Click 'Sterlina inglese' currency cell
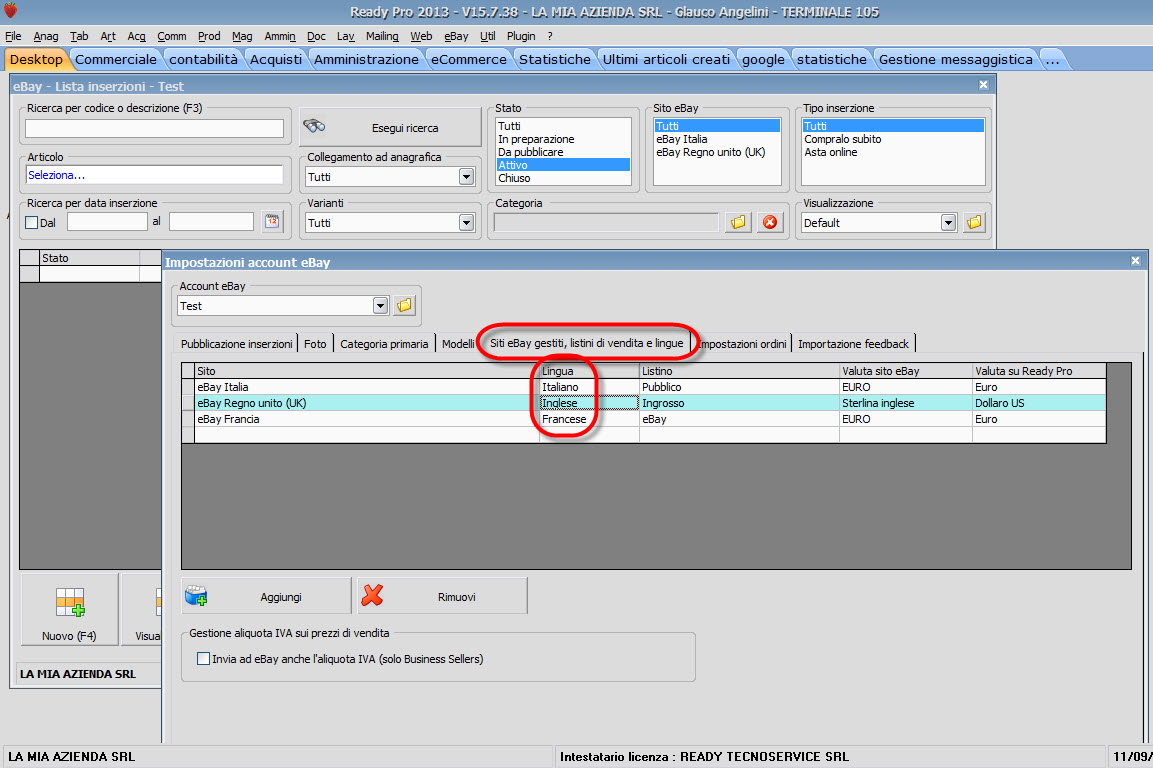1153x768 pixels. [x=905, y=403]
